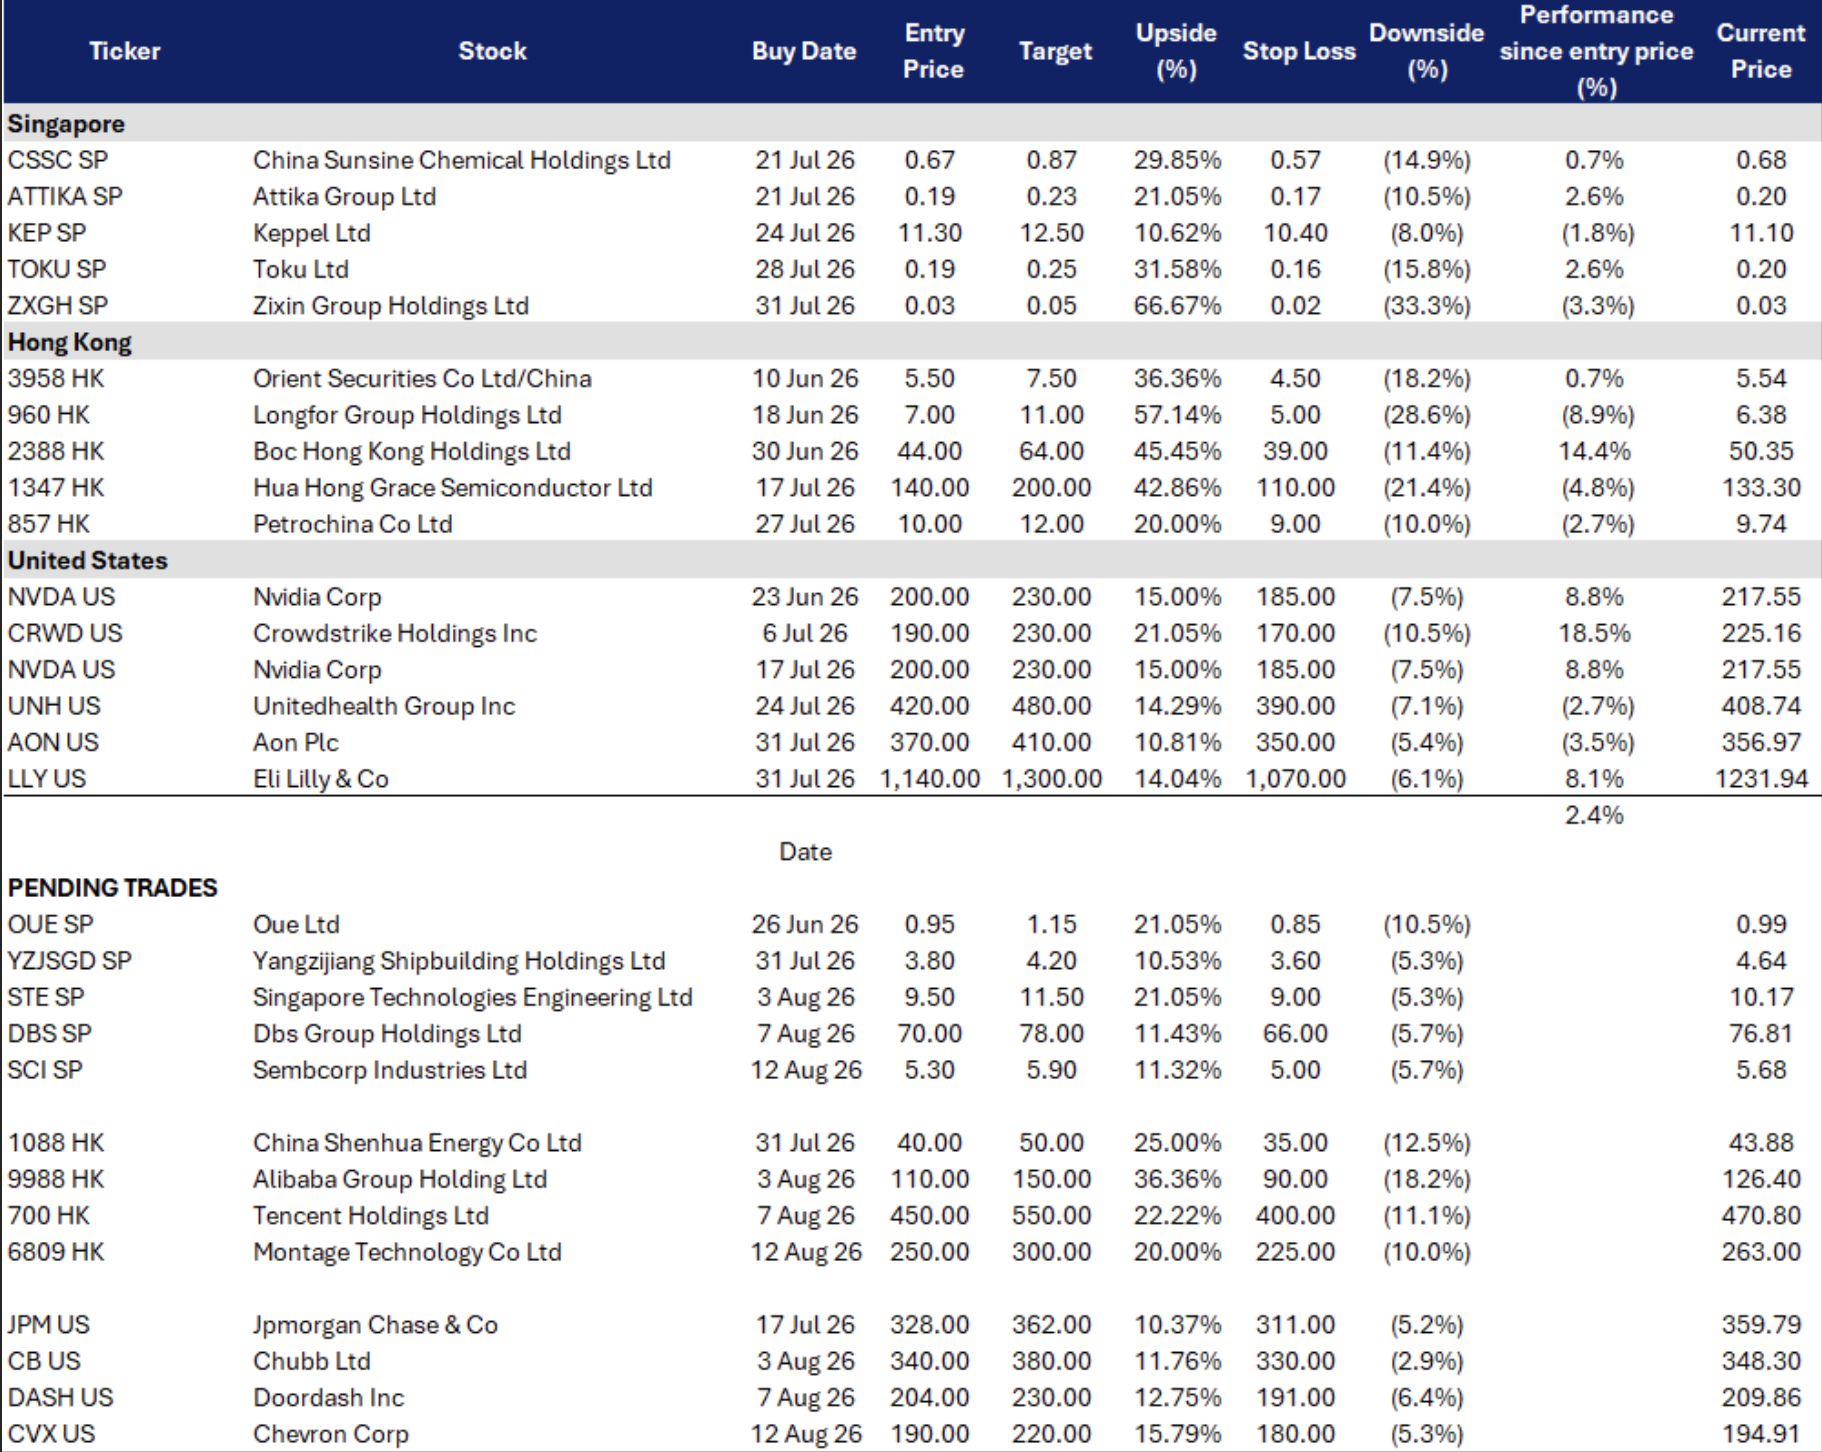Click the Target column header
Viewport: 1822px width, 1452px height.
click(1055, 51)
